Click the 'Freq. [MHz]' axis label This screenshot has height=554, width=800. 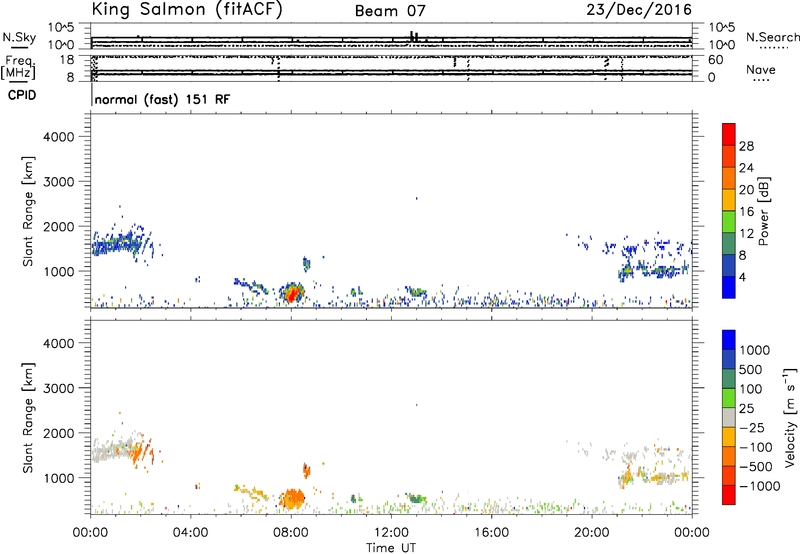click(19, 67)
